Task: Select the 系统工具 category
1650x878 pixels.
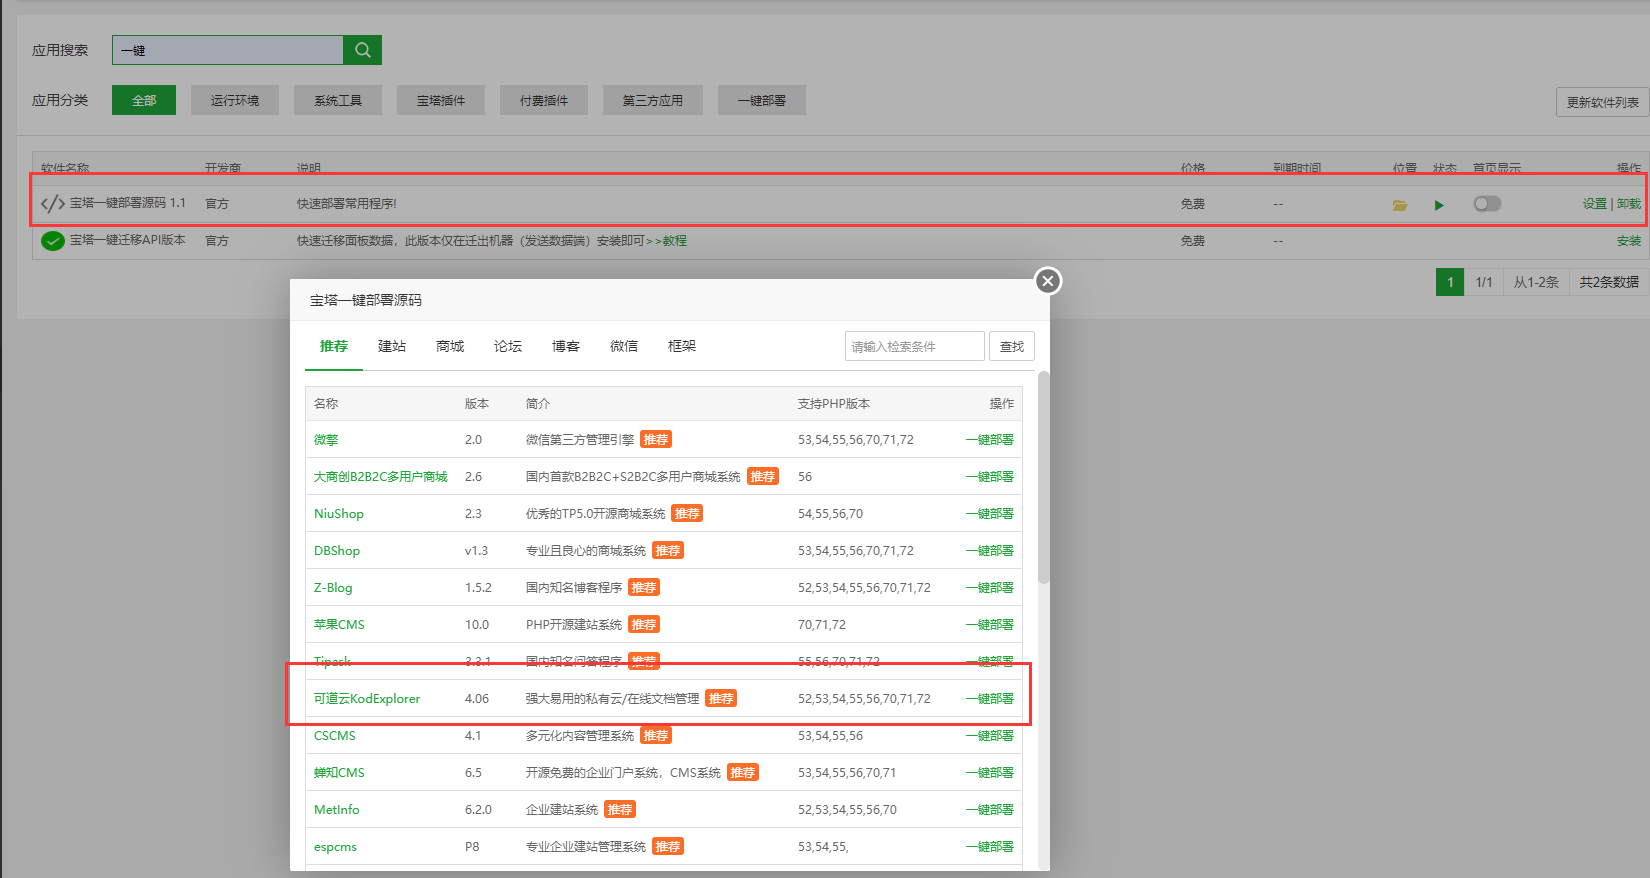Action: [x=338, y=100]
